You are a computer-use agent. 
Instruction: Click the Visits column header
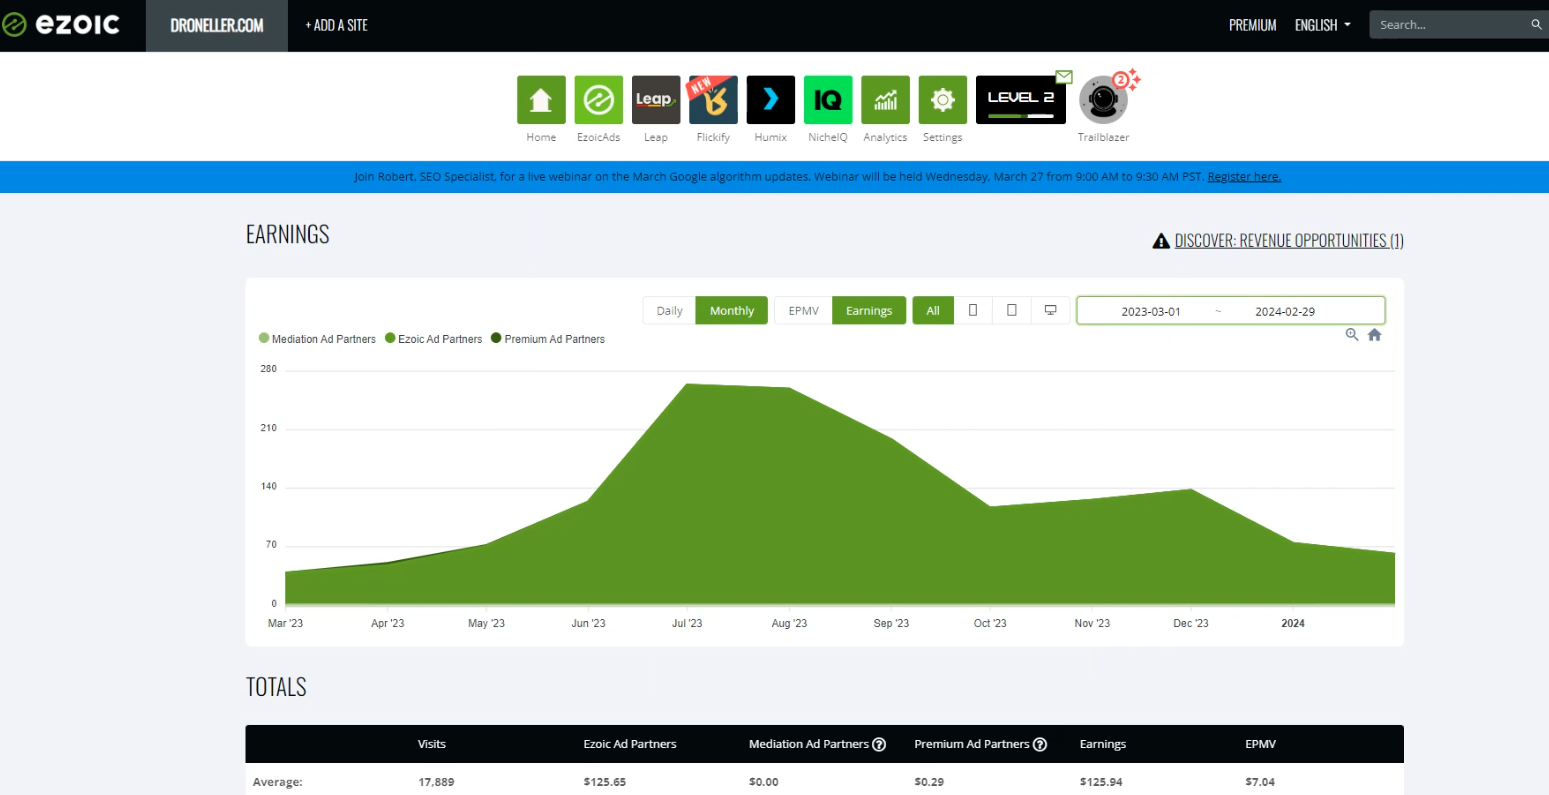432,744
